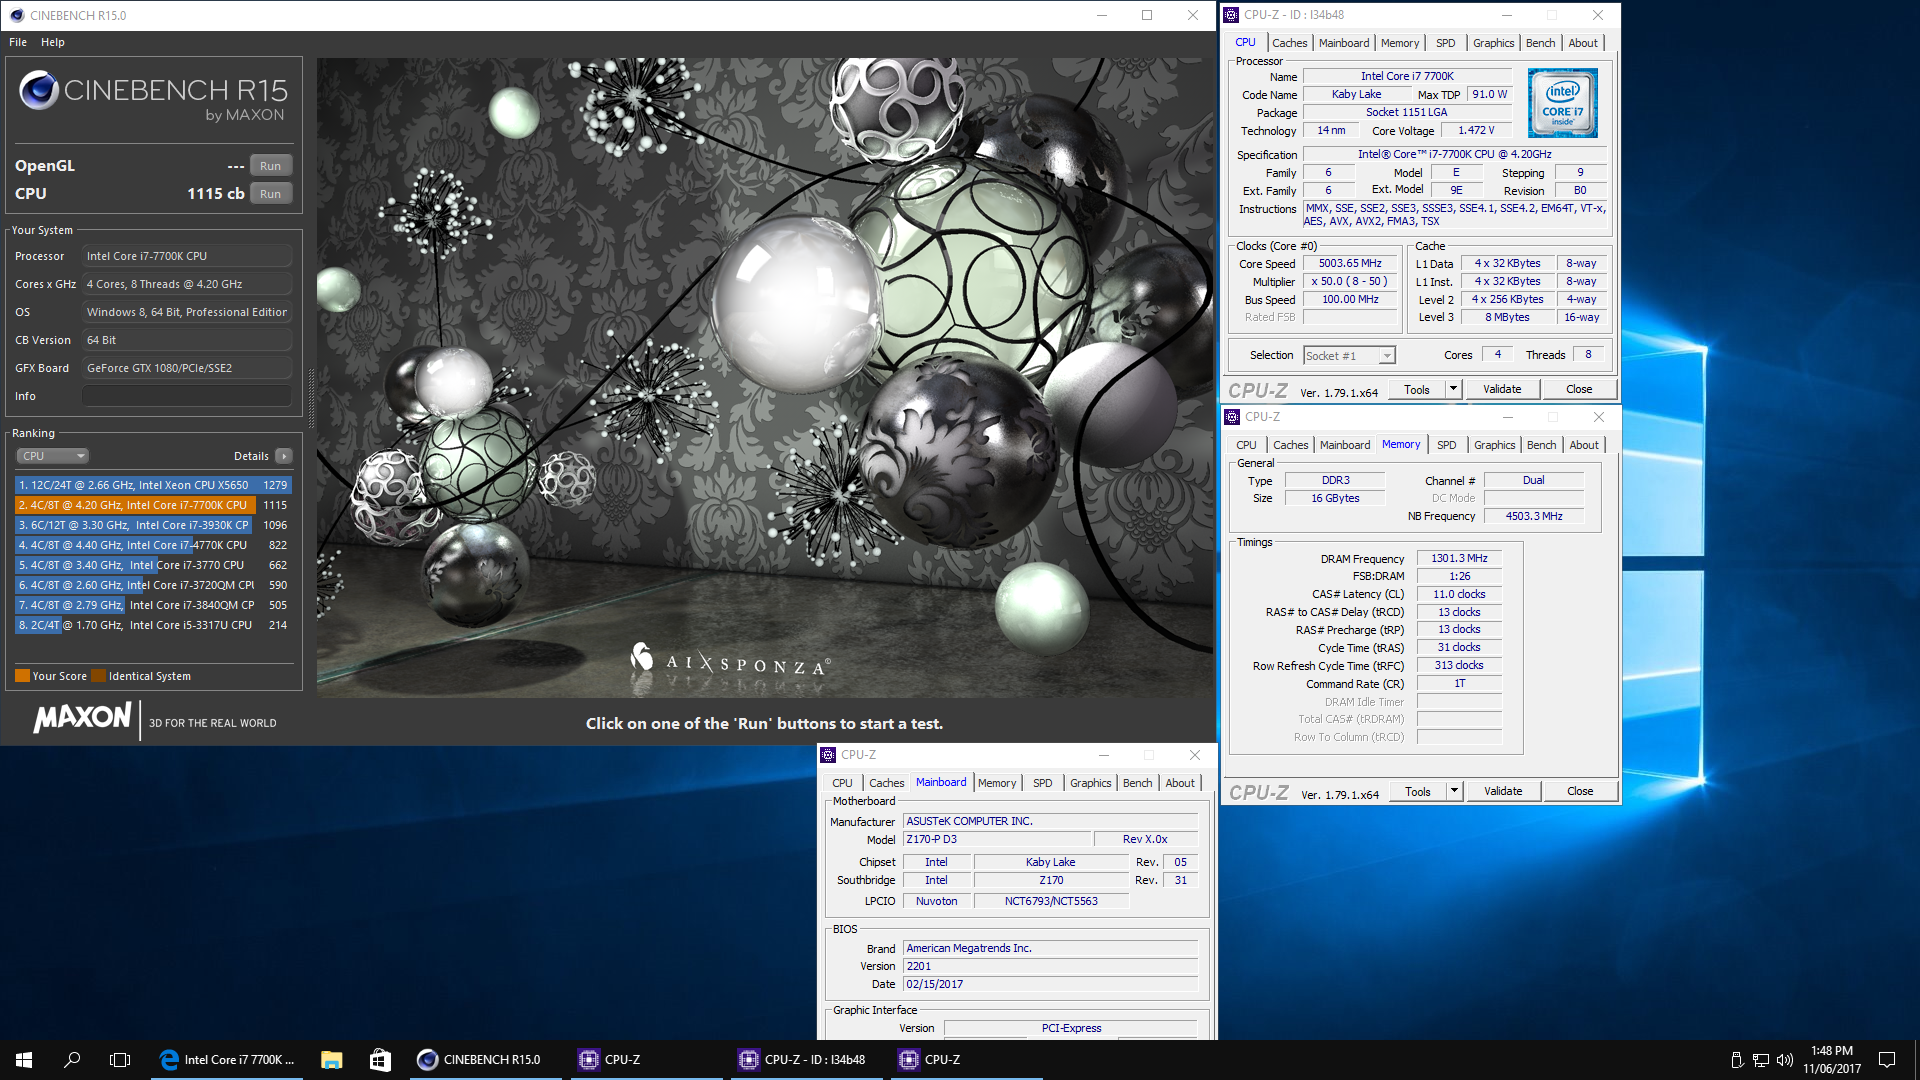Click Core Speed value 5003.65 MHz
This screenshot has height=1080, width=1920.
point(1350,264)
